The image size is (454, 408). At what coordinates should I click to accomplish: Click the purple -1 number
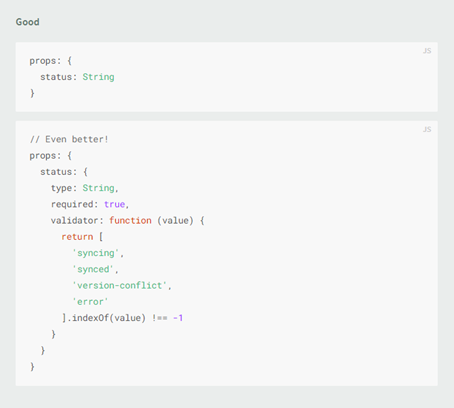(x=178, y=318)
